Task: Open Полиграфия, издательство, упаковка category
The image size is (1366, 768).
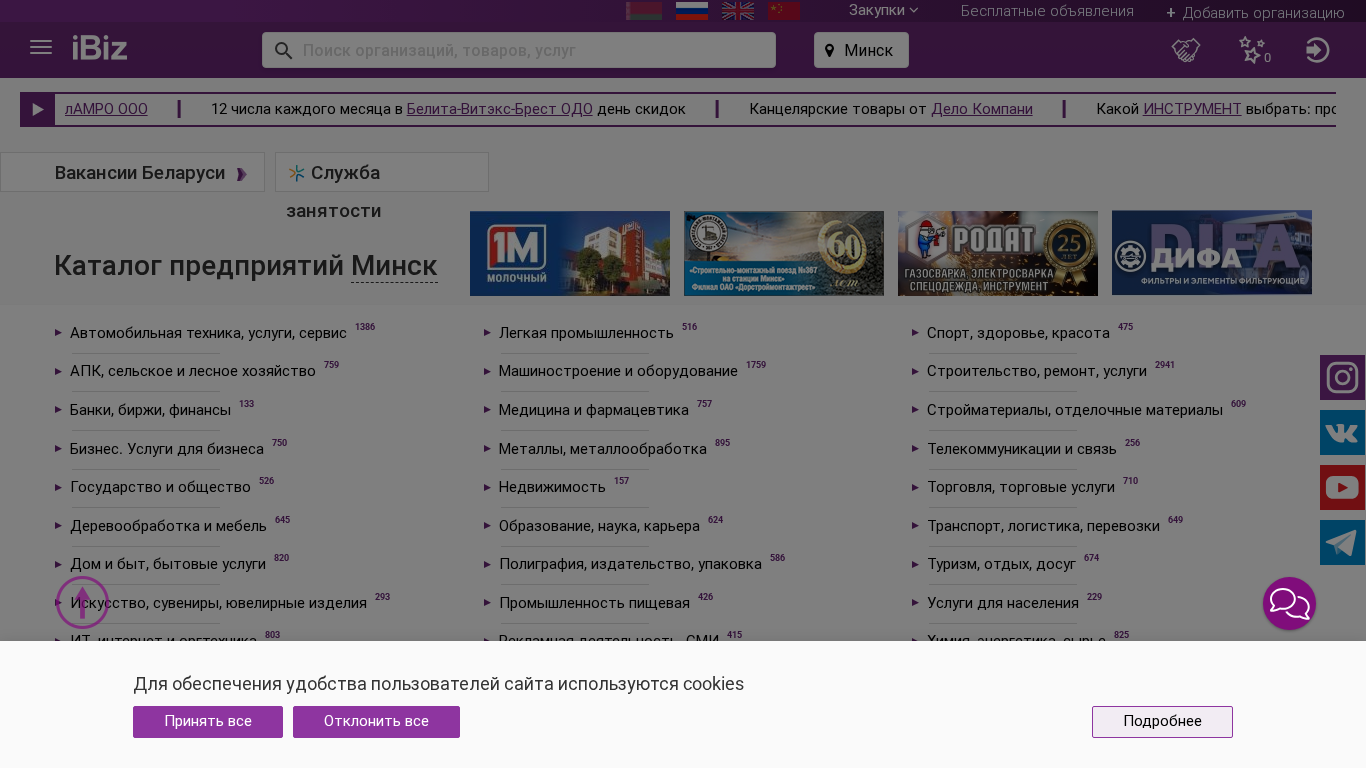Action: pos(630,564)
